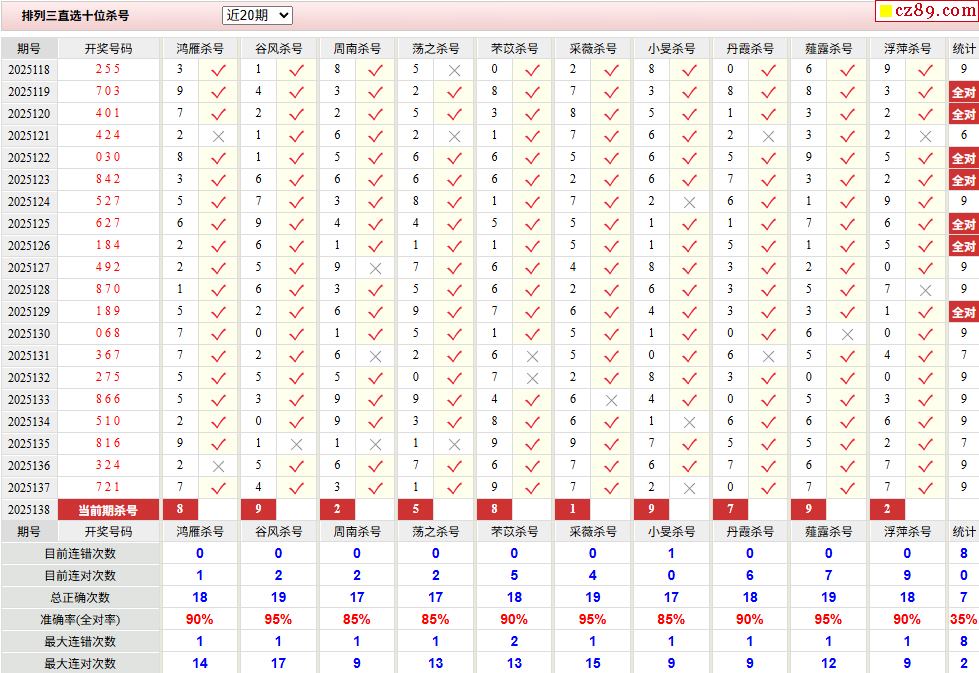979x673 pixels.
Task: Click the gray X in 周南杀号 for period 2025127
Action: coord(375,268)
